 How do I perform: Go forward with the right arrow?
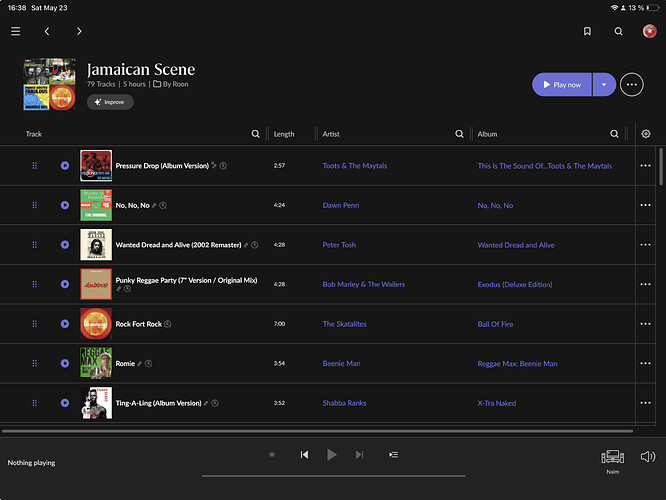point(79,31)
